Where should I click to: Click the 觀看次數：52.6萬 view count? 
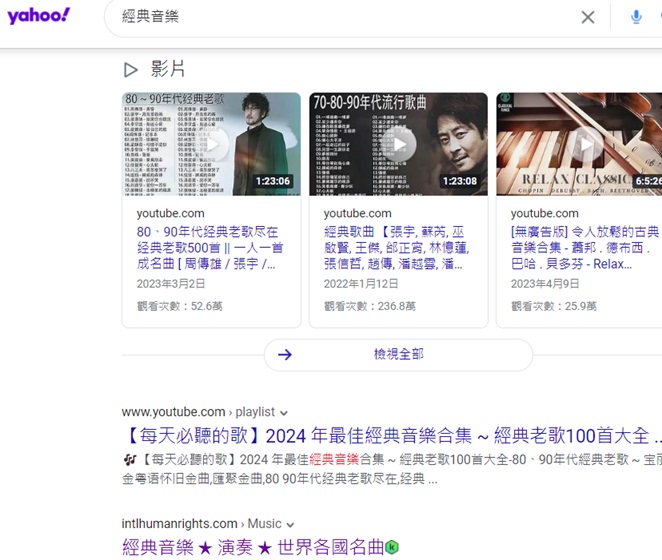(179, 306)
